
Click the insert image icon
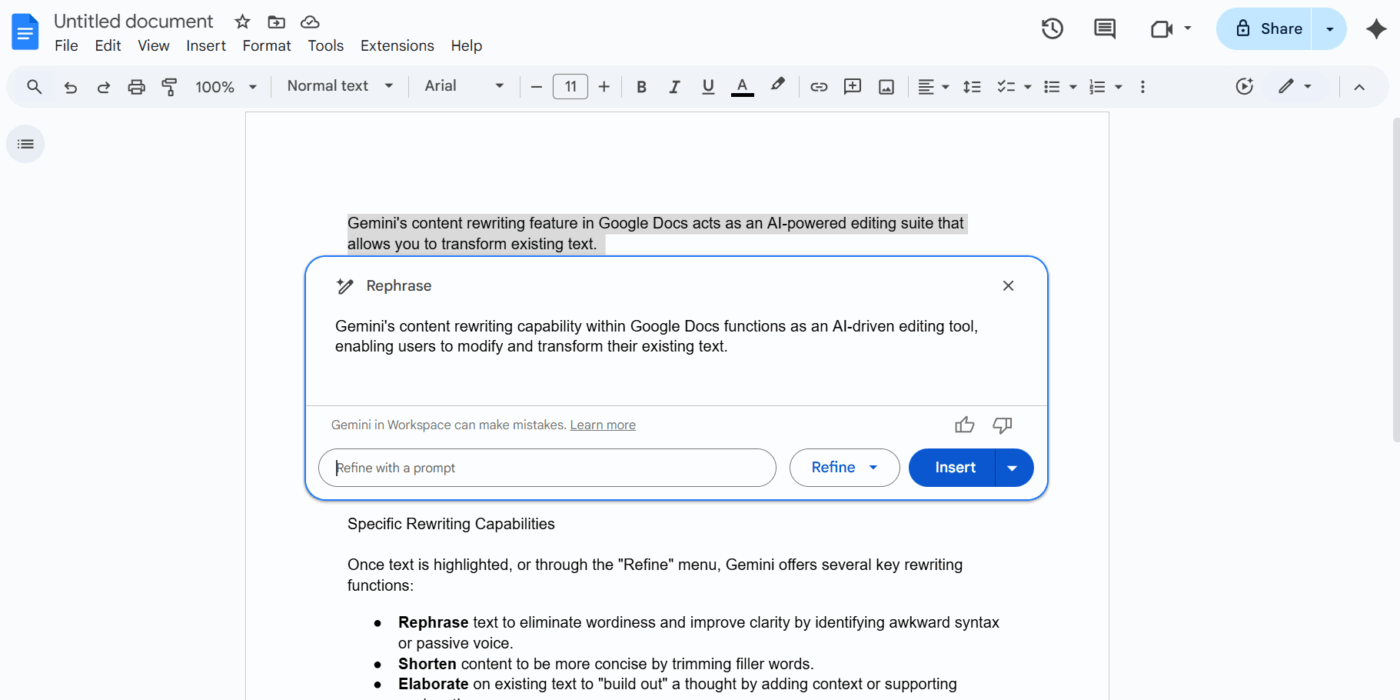click(886, 87)
